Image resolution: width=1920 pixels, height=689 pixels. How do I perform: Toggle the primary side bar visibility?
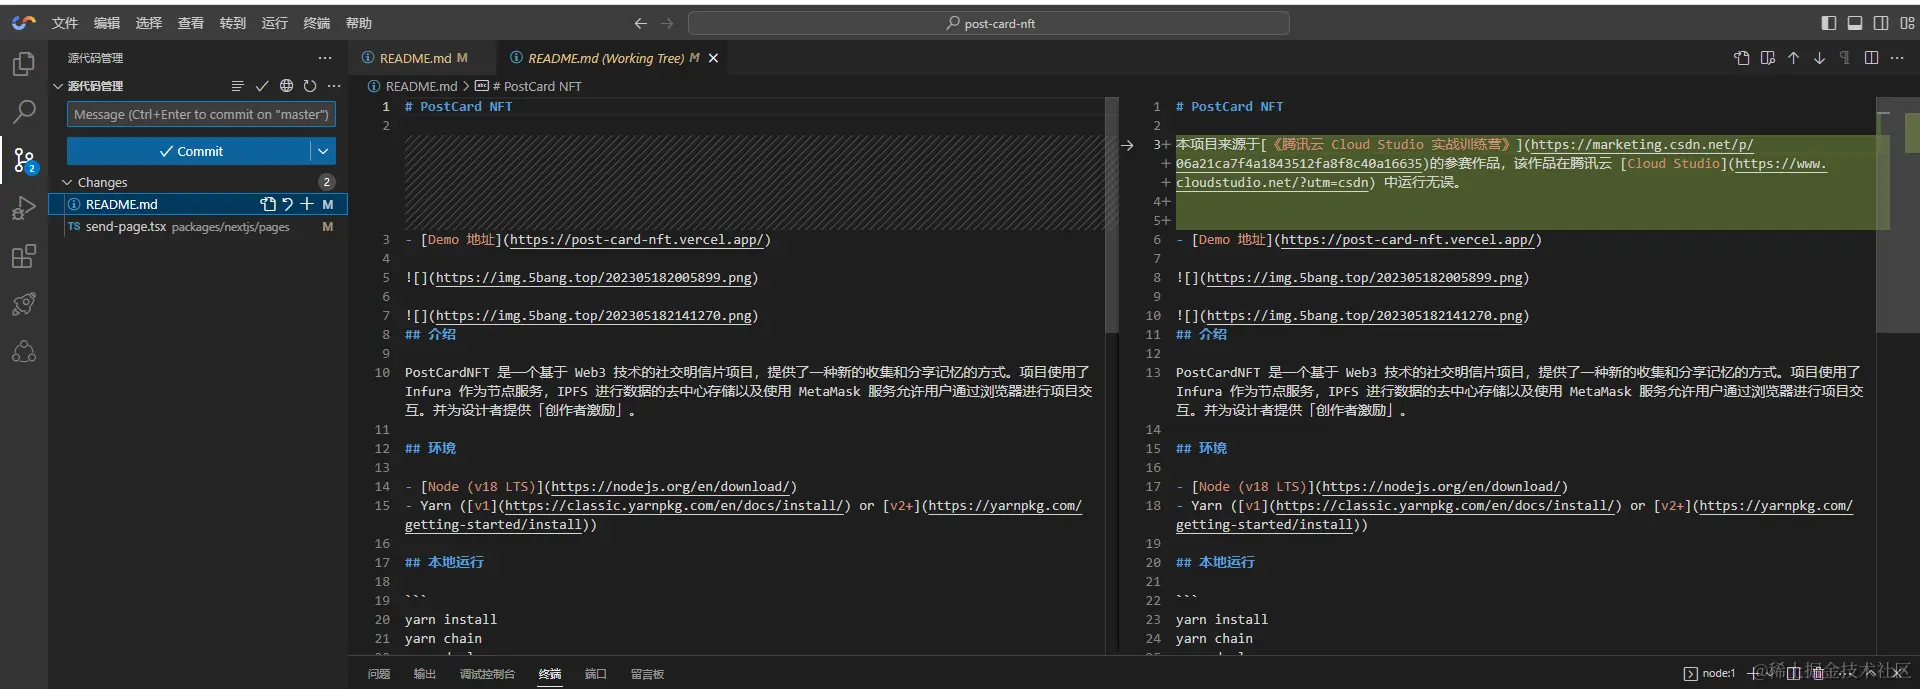1829,23
